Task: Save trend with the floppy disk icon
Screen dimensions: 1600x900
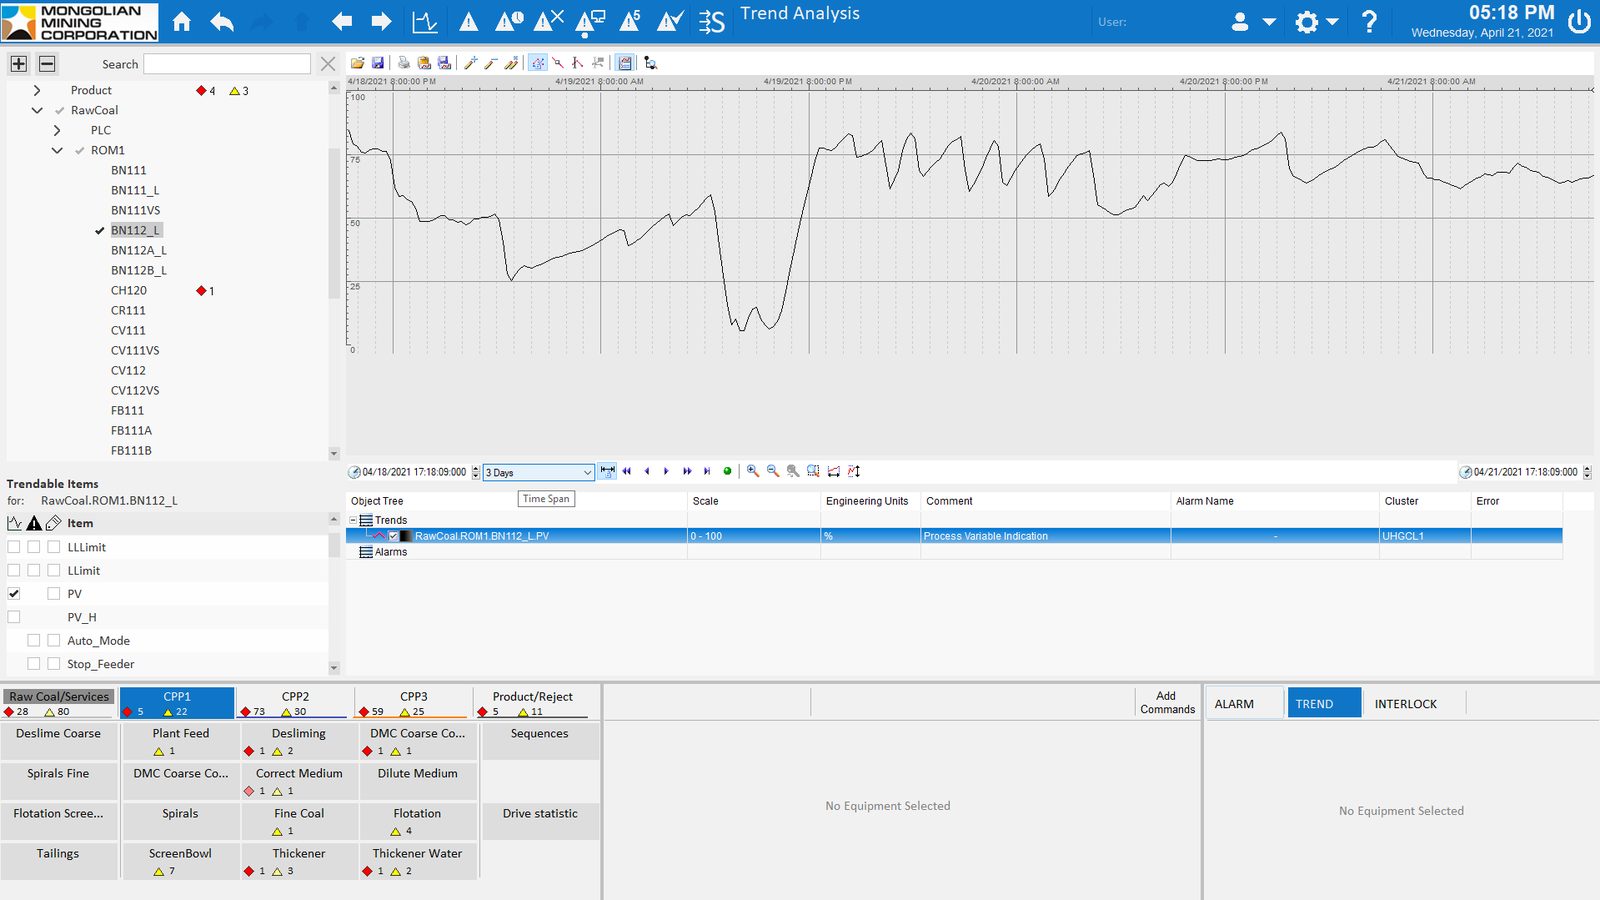Action: click(x=377, y=63)
